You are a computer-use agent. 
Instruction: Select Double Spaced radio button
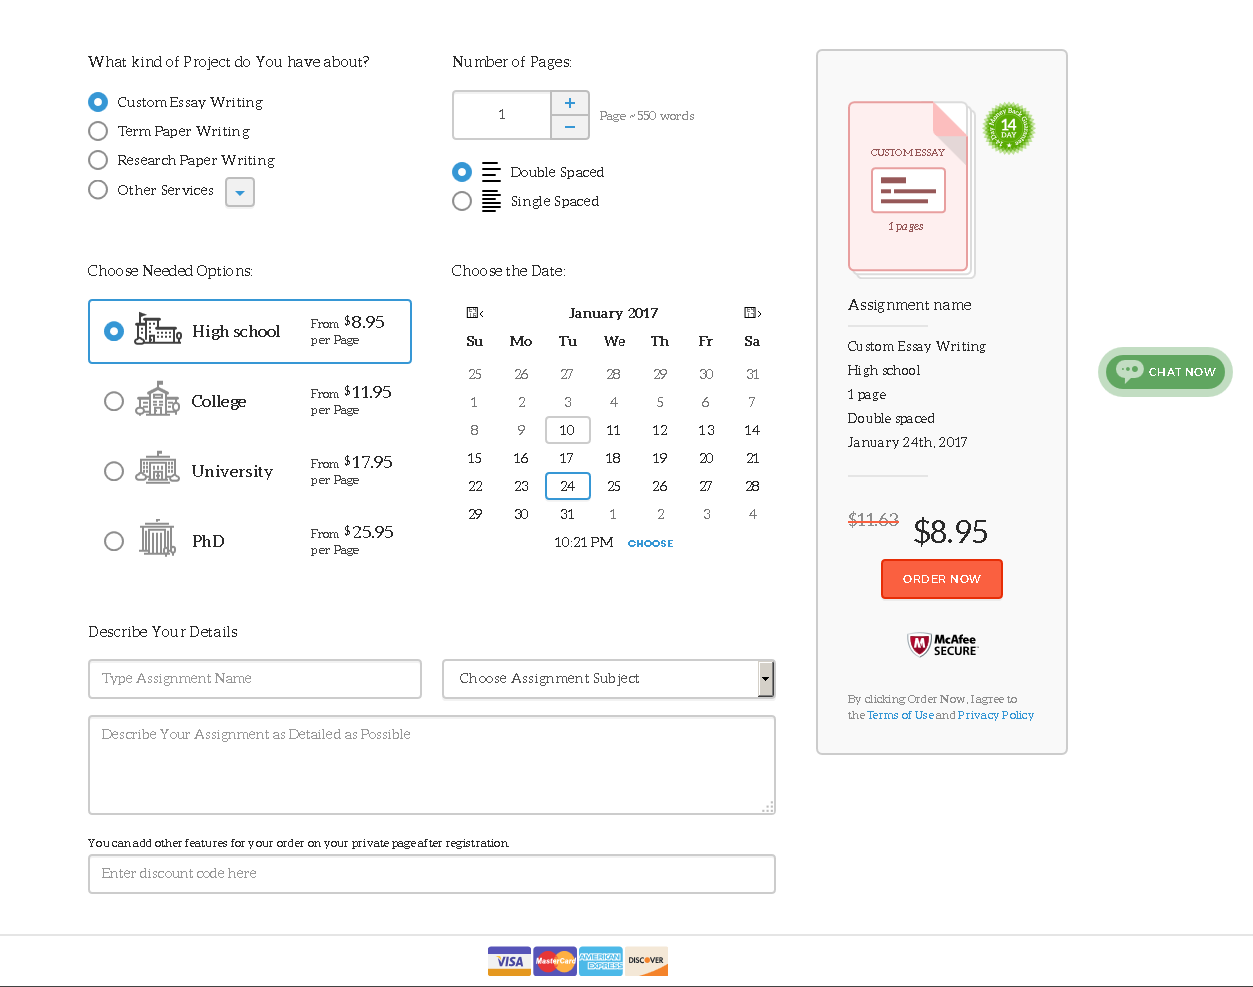tap(462, 172)
